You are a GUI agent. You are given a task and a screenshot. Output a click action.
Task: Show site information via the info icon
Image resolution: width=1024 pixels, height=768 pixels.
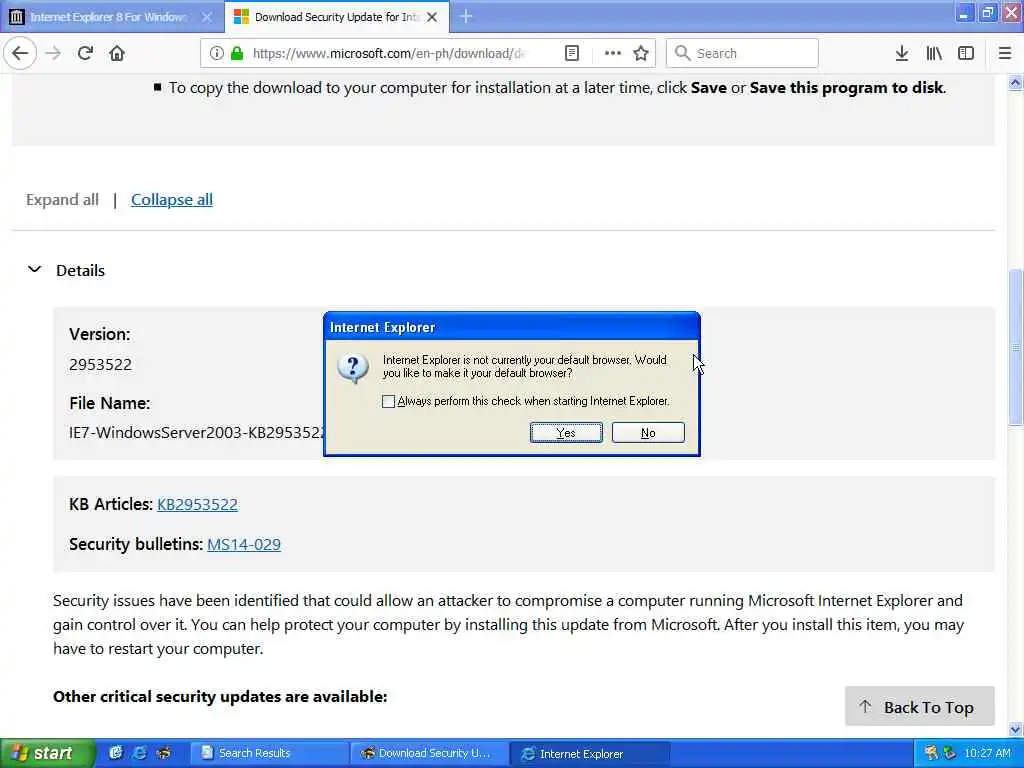coord(216,53)
